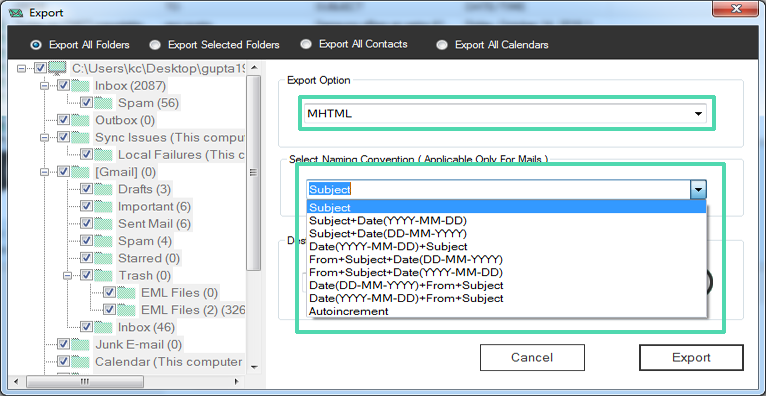Click the tree horizontal scroll right arrow
Screen dimensions: 766x396
click(236, 381)
